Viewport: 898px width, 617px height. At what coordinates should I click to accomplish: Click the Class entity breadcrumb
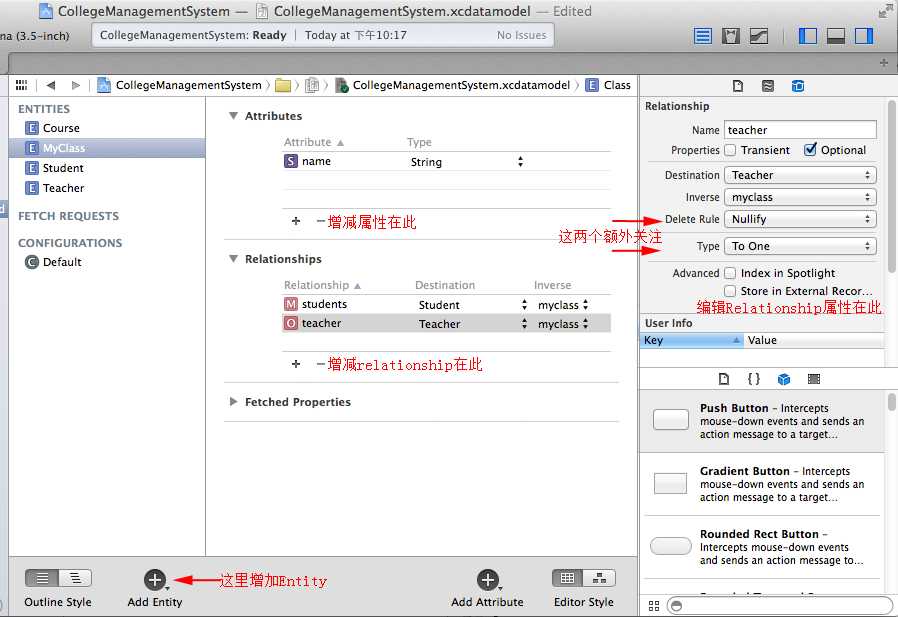[608, 85]
